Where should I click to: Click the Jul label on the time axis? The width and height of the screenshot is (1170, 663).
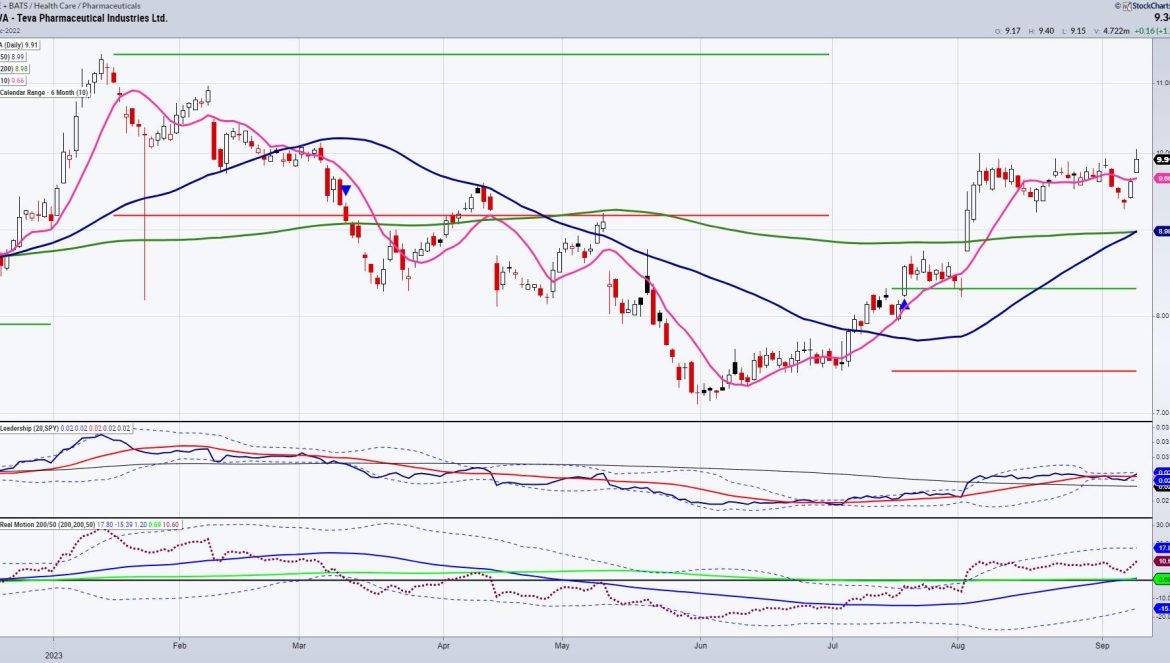831,646
